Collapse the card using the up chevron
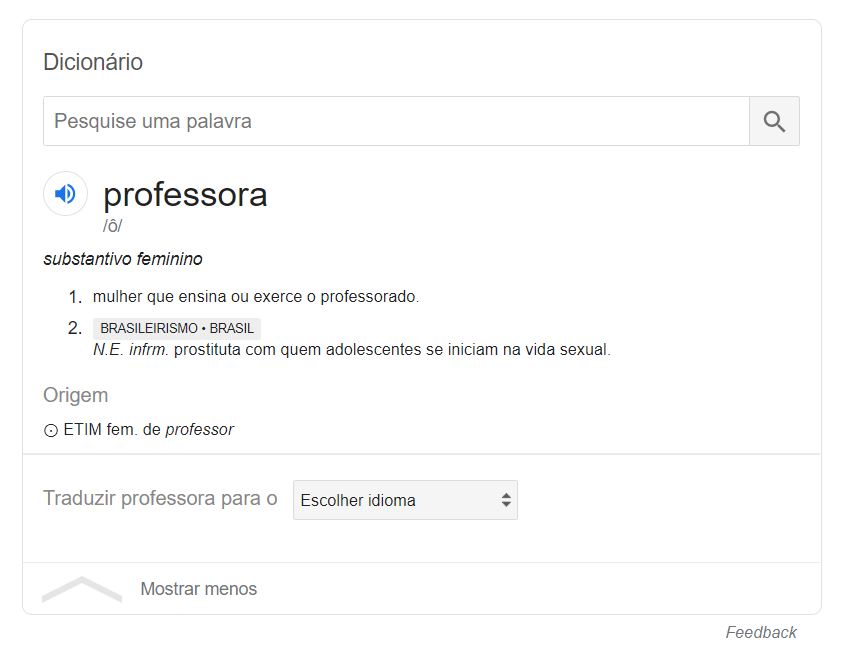 click(x=82, y=589)
